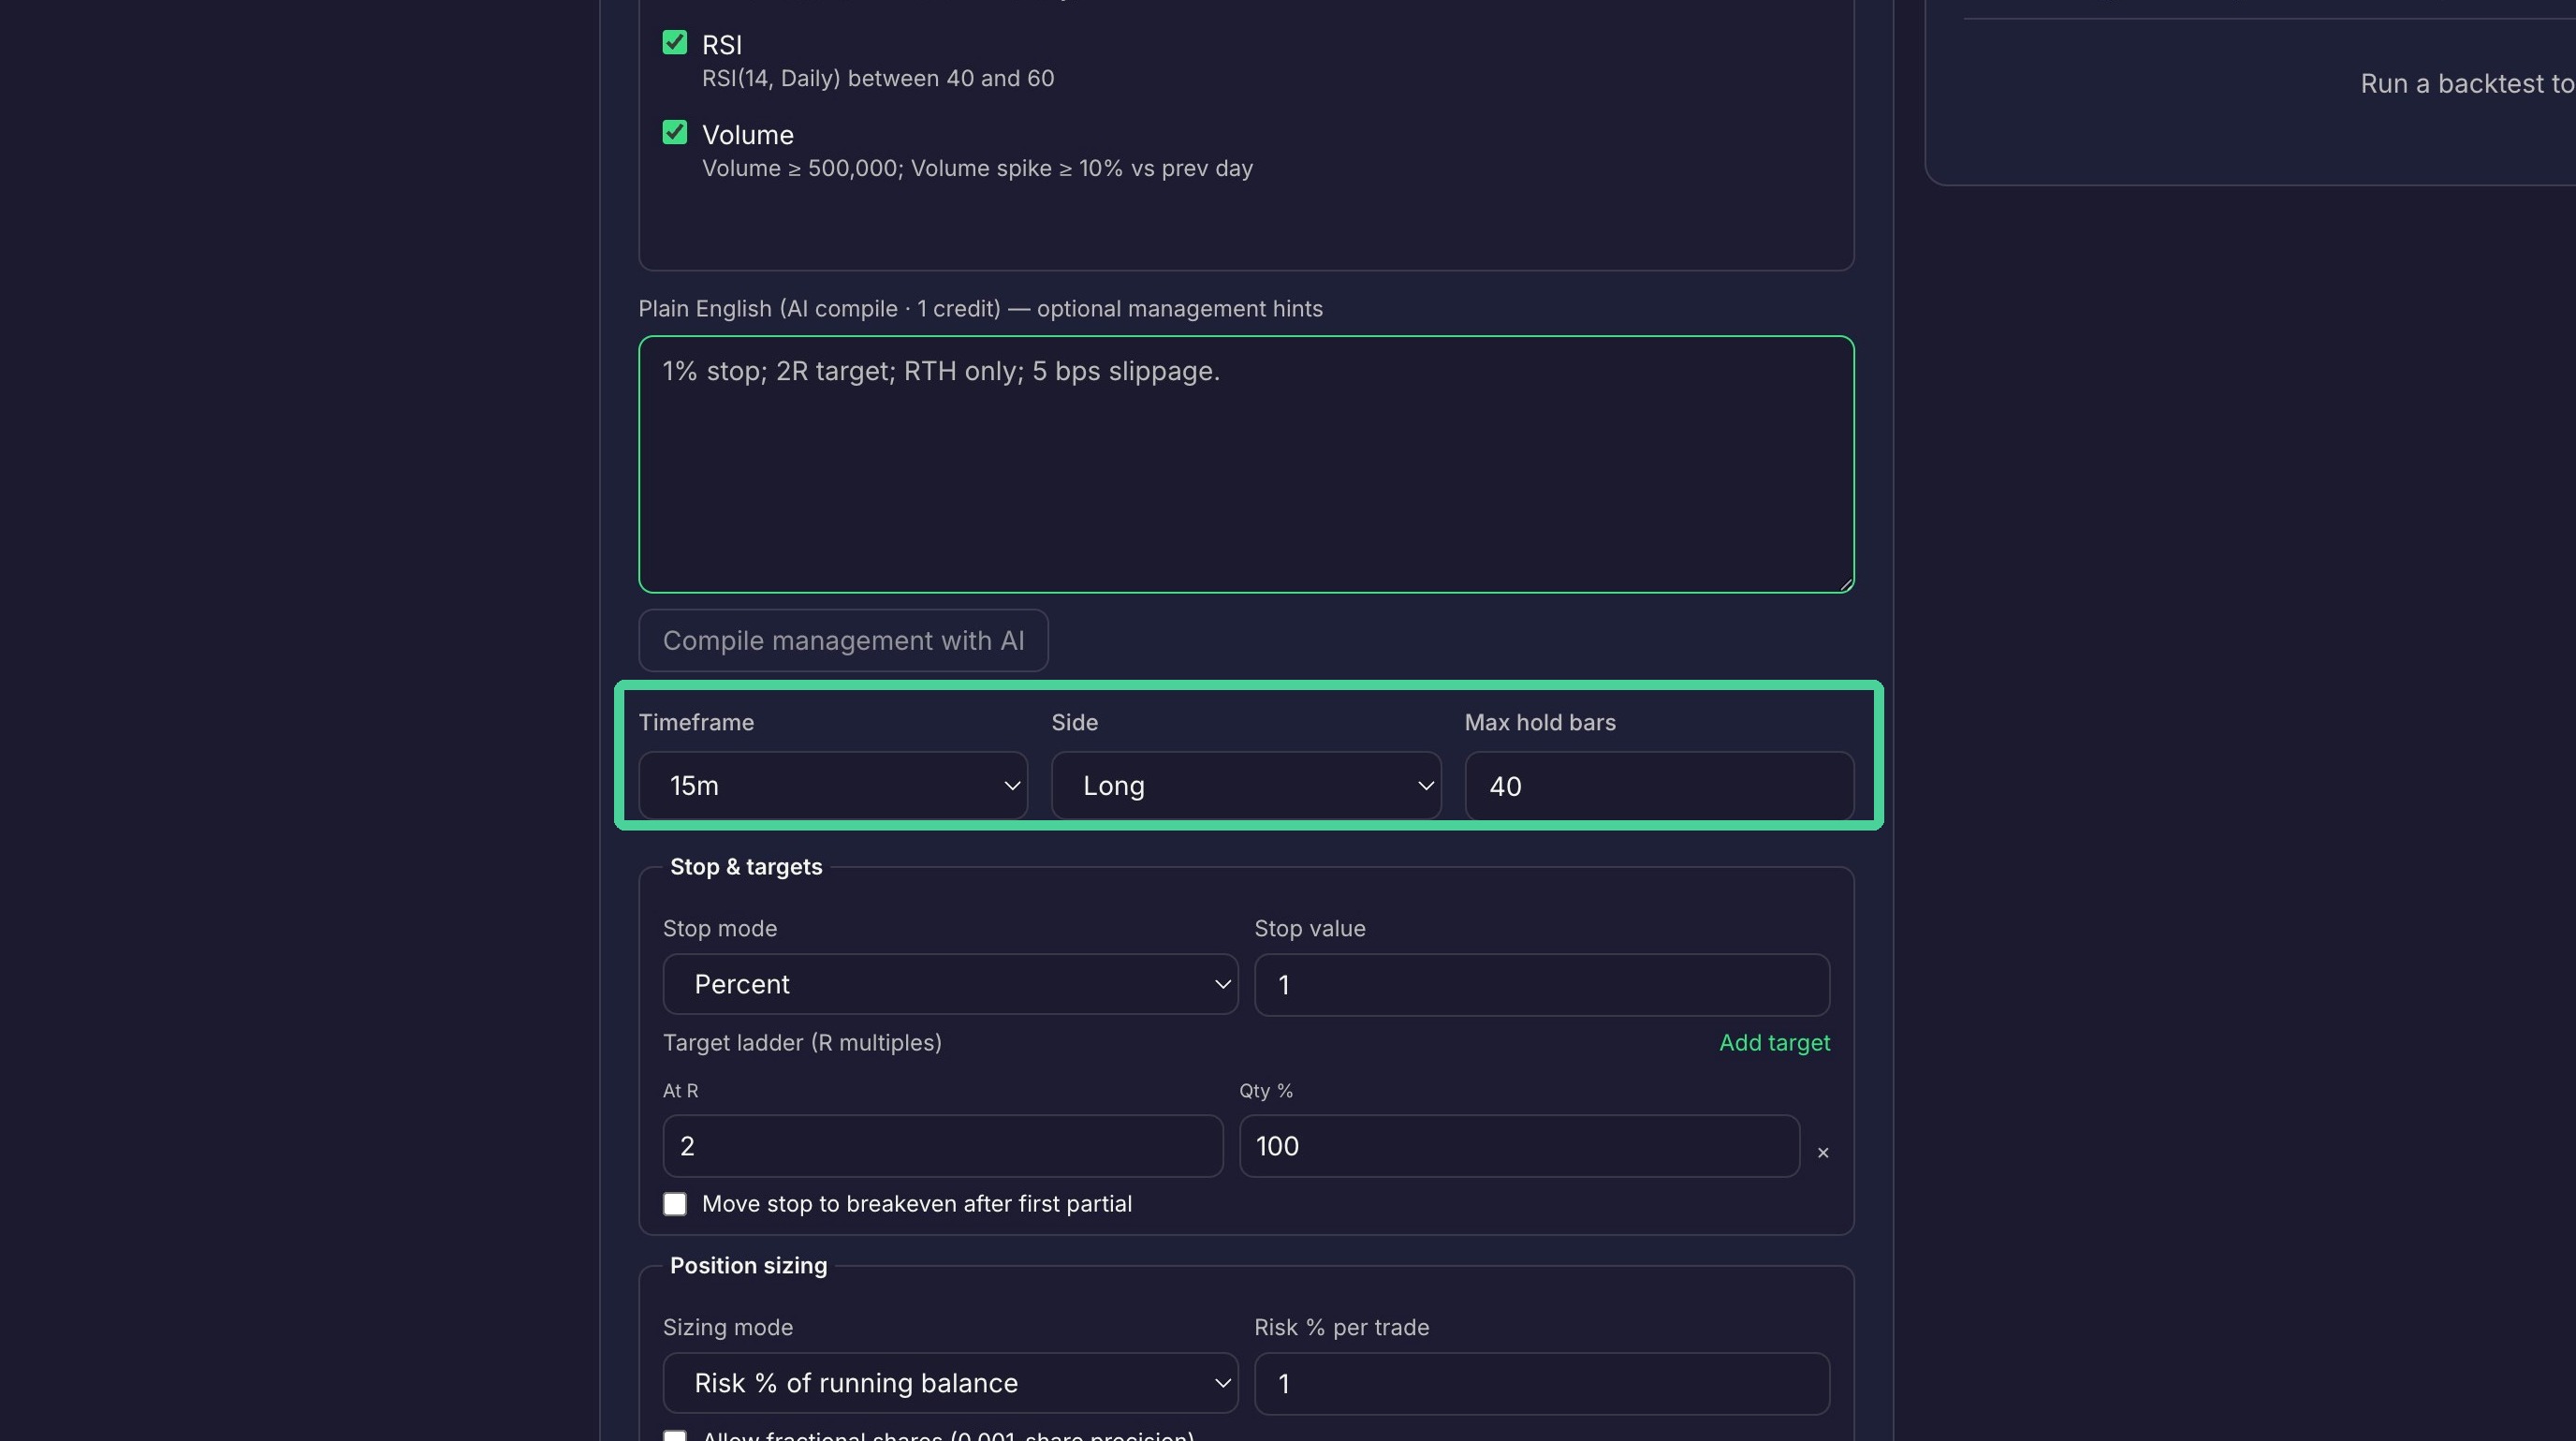Click the Add target link
Image resolution: width=2576 pixels, height=1441 pixels.
(1774, 1042)
